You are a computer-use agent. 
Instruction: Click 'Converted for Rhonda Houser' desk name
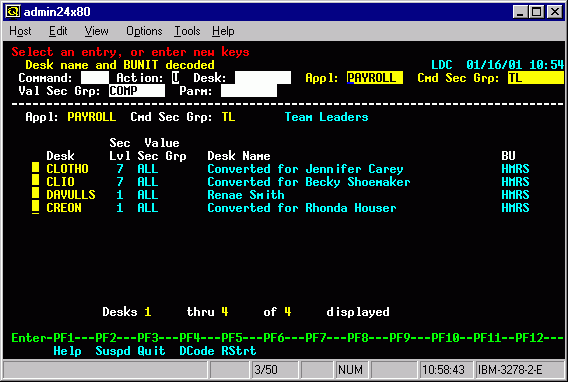click(x=302, y=208)
